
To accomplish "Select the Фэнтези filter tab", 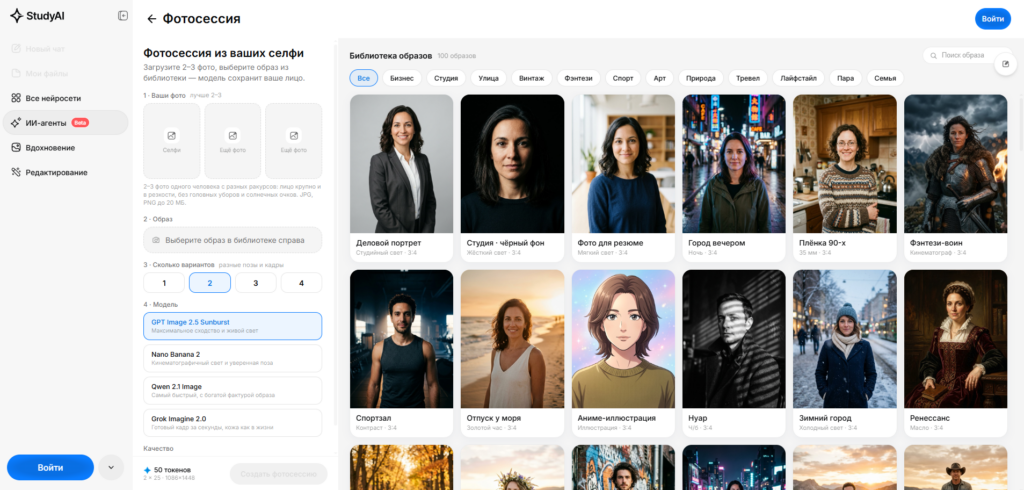I will [579, 78].
